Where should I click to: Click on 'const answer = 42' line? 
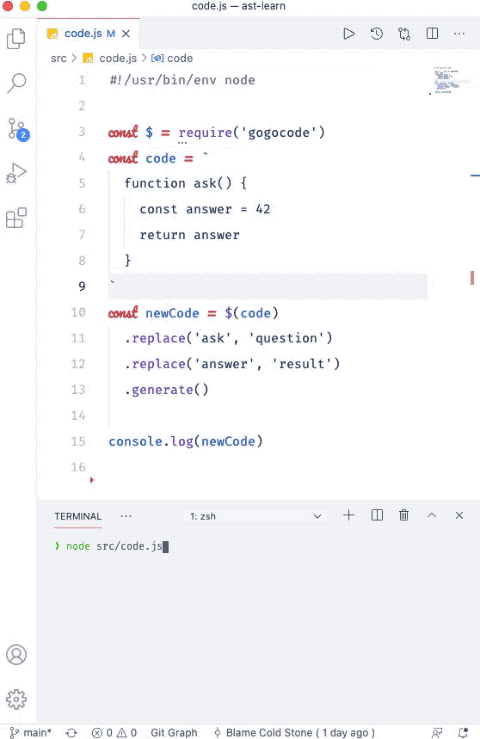(205, 209)
